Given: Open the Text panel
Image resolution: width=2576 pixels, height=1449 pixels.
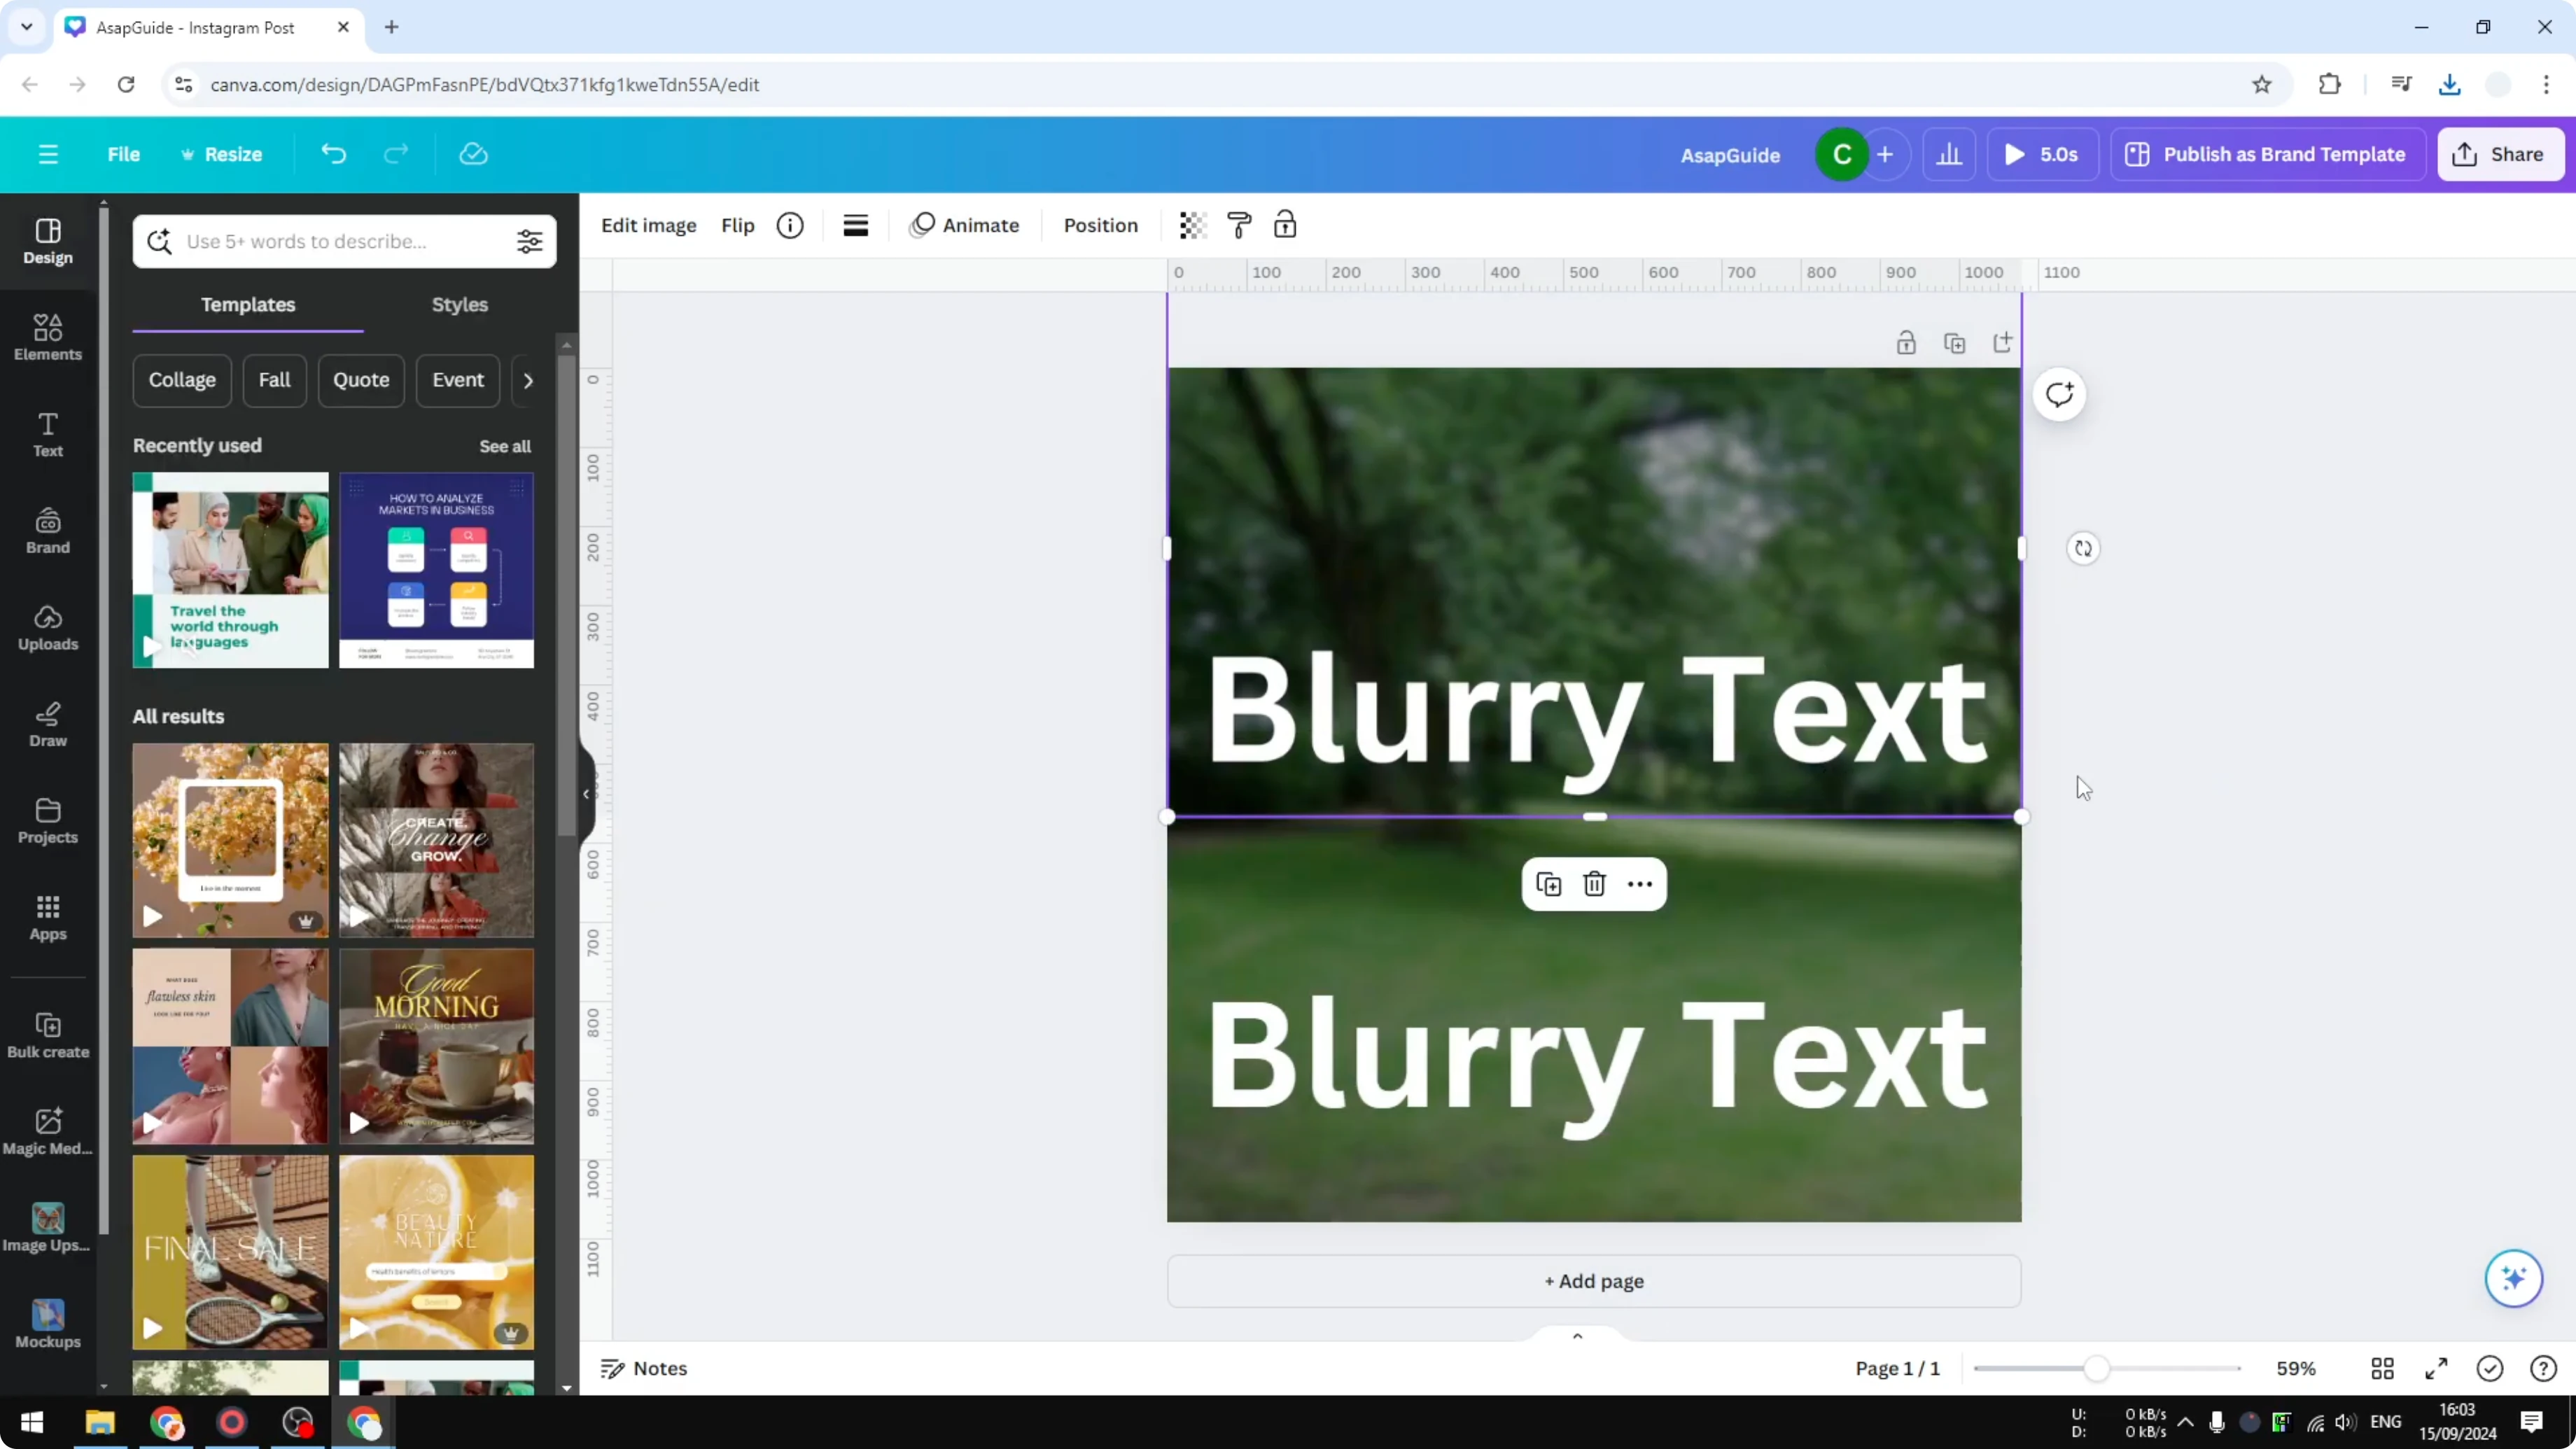Looking at the screenshot, I should coord(48,435).
